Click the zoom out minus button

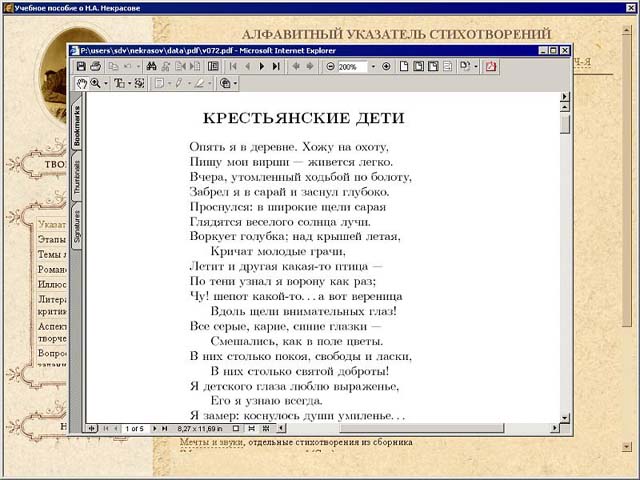[x=330, y=67]
